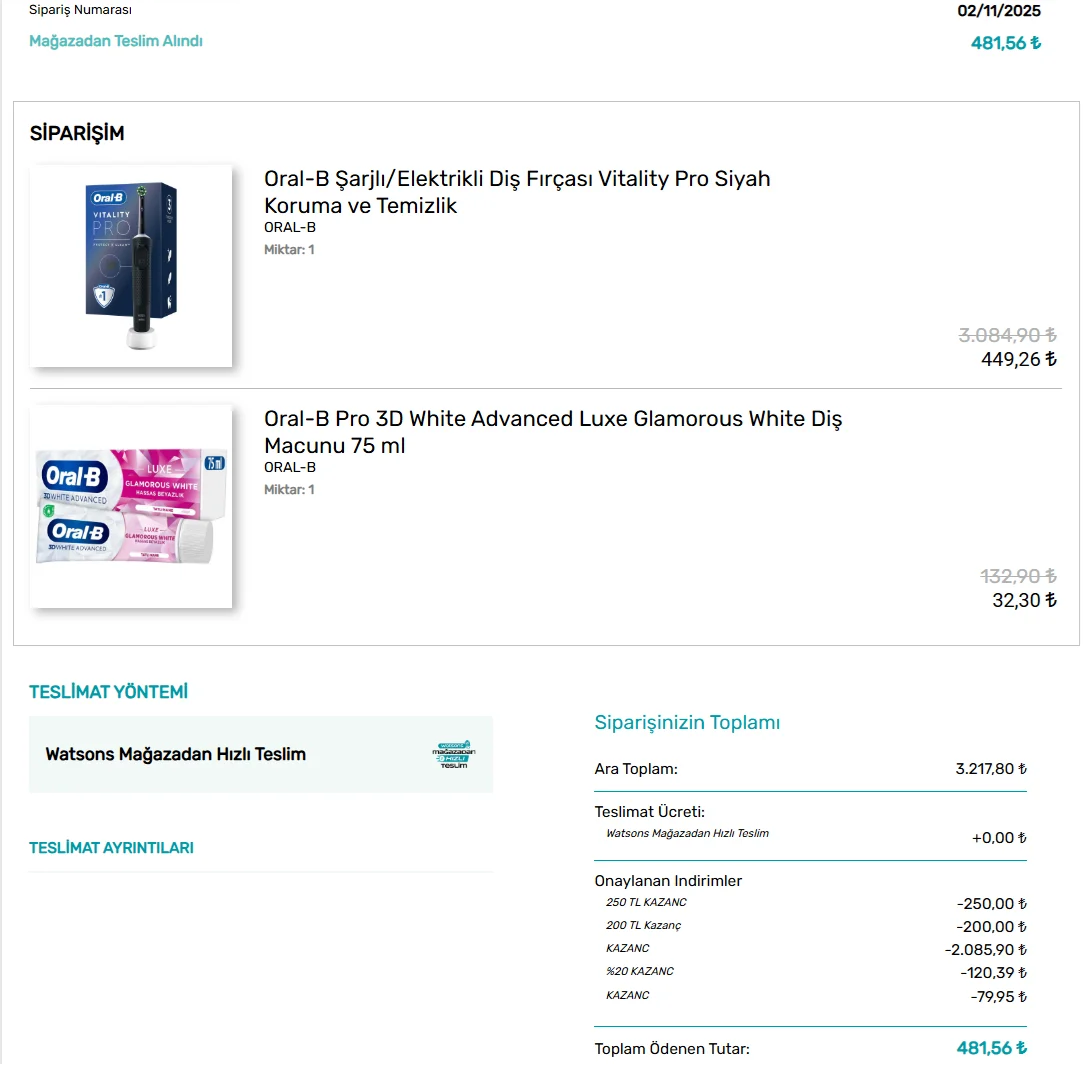The height and width of the screenshot is (1065, 1084).
Task: Click ORAL-B brand under the toothbrush
Action: (x=290, y=227)
